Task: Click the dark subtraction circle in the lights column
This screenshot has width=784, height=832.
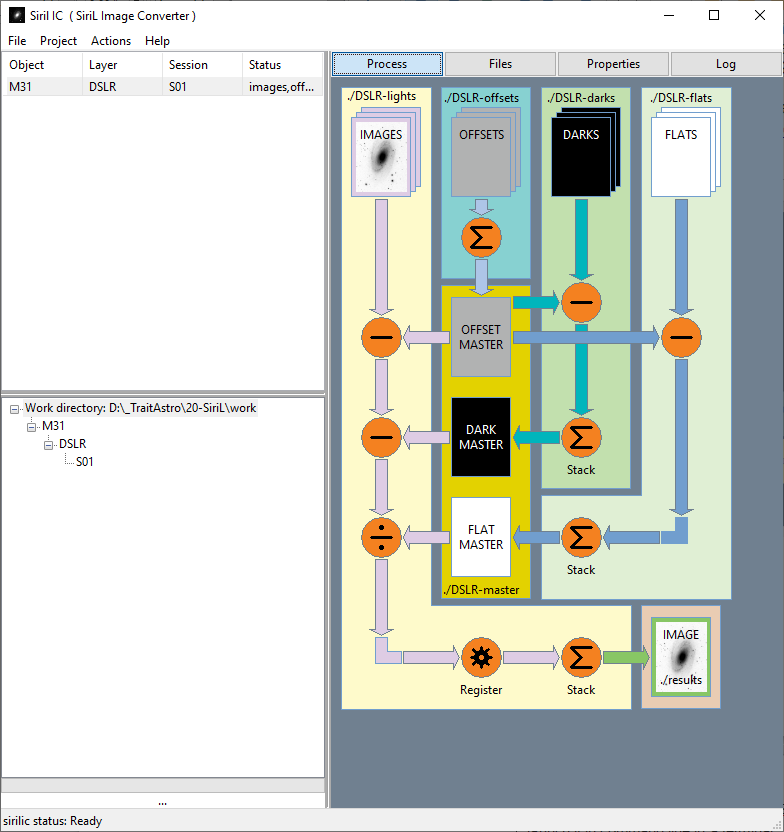Action: pyautogui.click(x=381, y=437)
